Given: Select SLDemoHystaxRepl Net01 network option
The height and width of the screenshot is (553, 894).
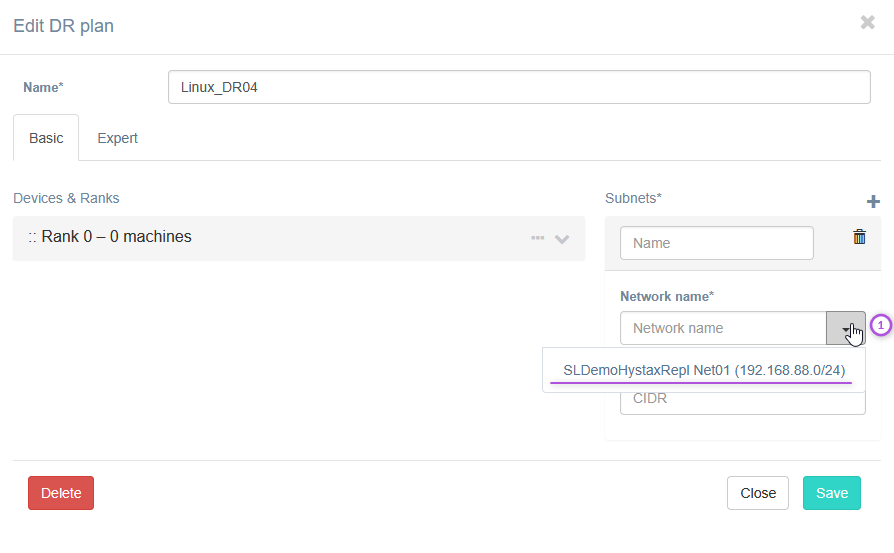Looking at the screenshot, I should 703,370.
